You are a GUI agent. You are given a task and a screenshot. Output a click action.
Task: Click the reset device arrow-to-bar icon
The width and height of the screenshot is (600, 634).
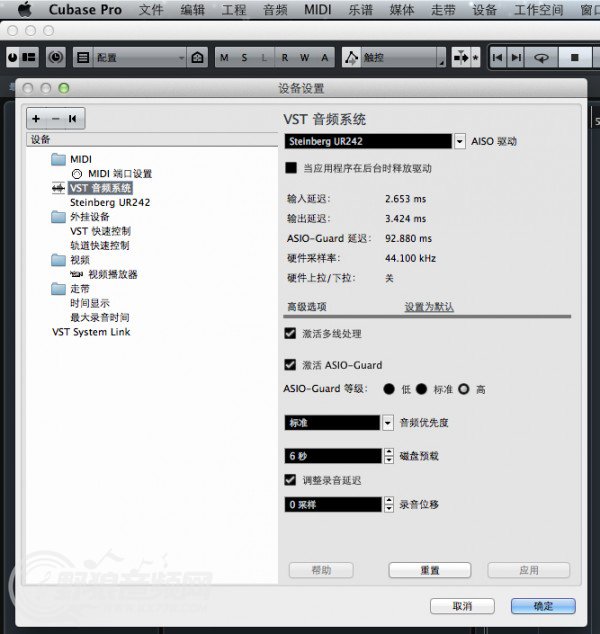point(73,118)
